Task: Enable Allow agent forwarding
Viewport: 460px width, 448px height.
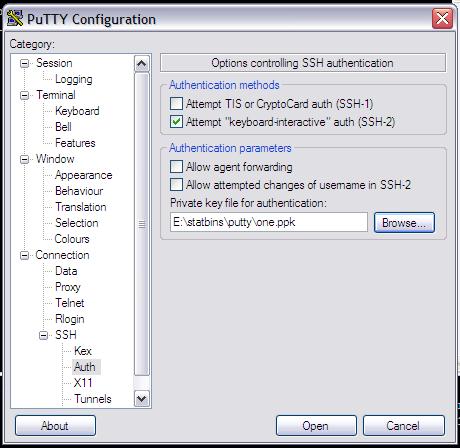Action: (x=176, y=166)
